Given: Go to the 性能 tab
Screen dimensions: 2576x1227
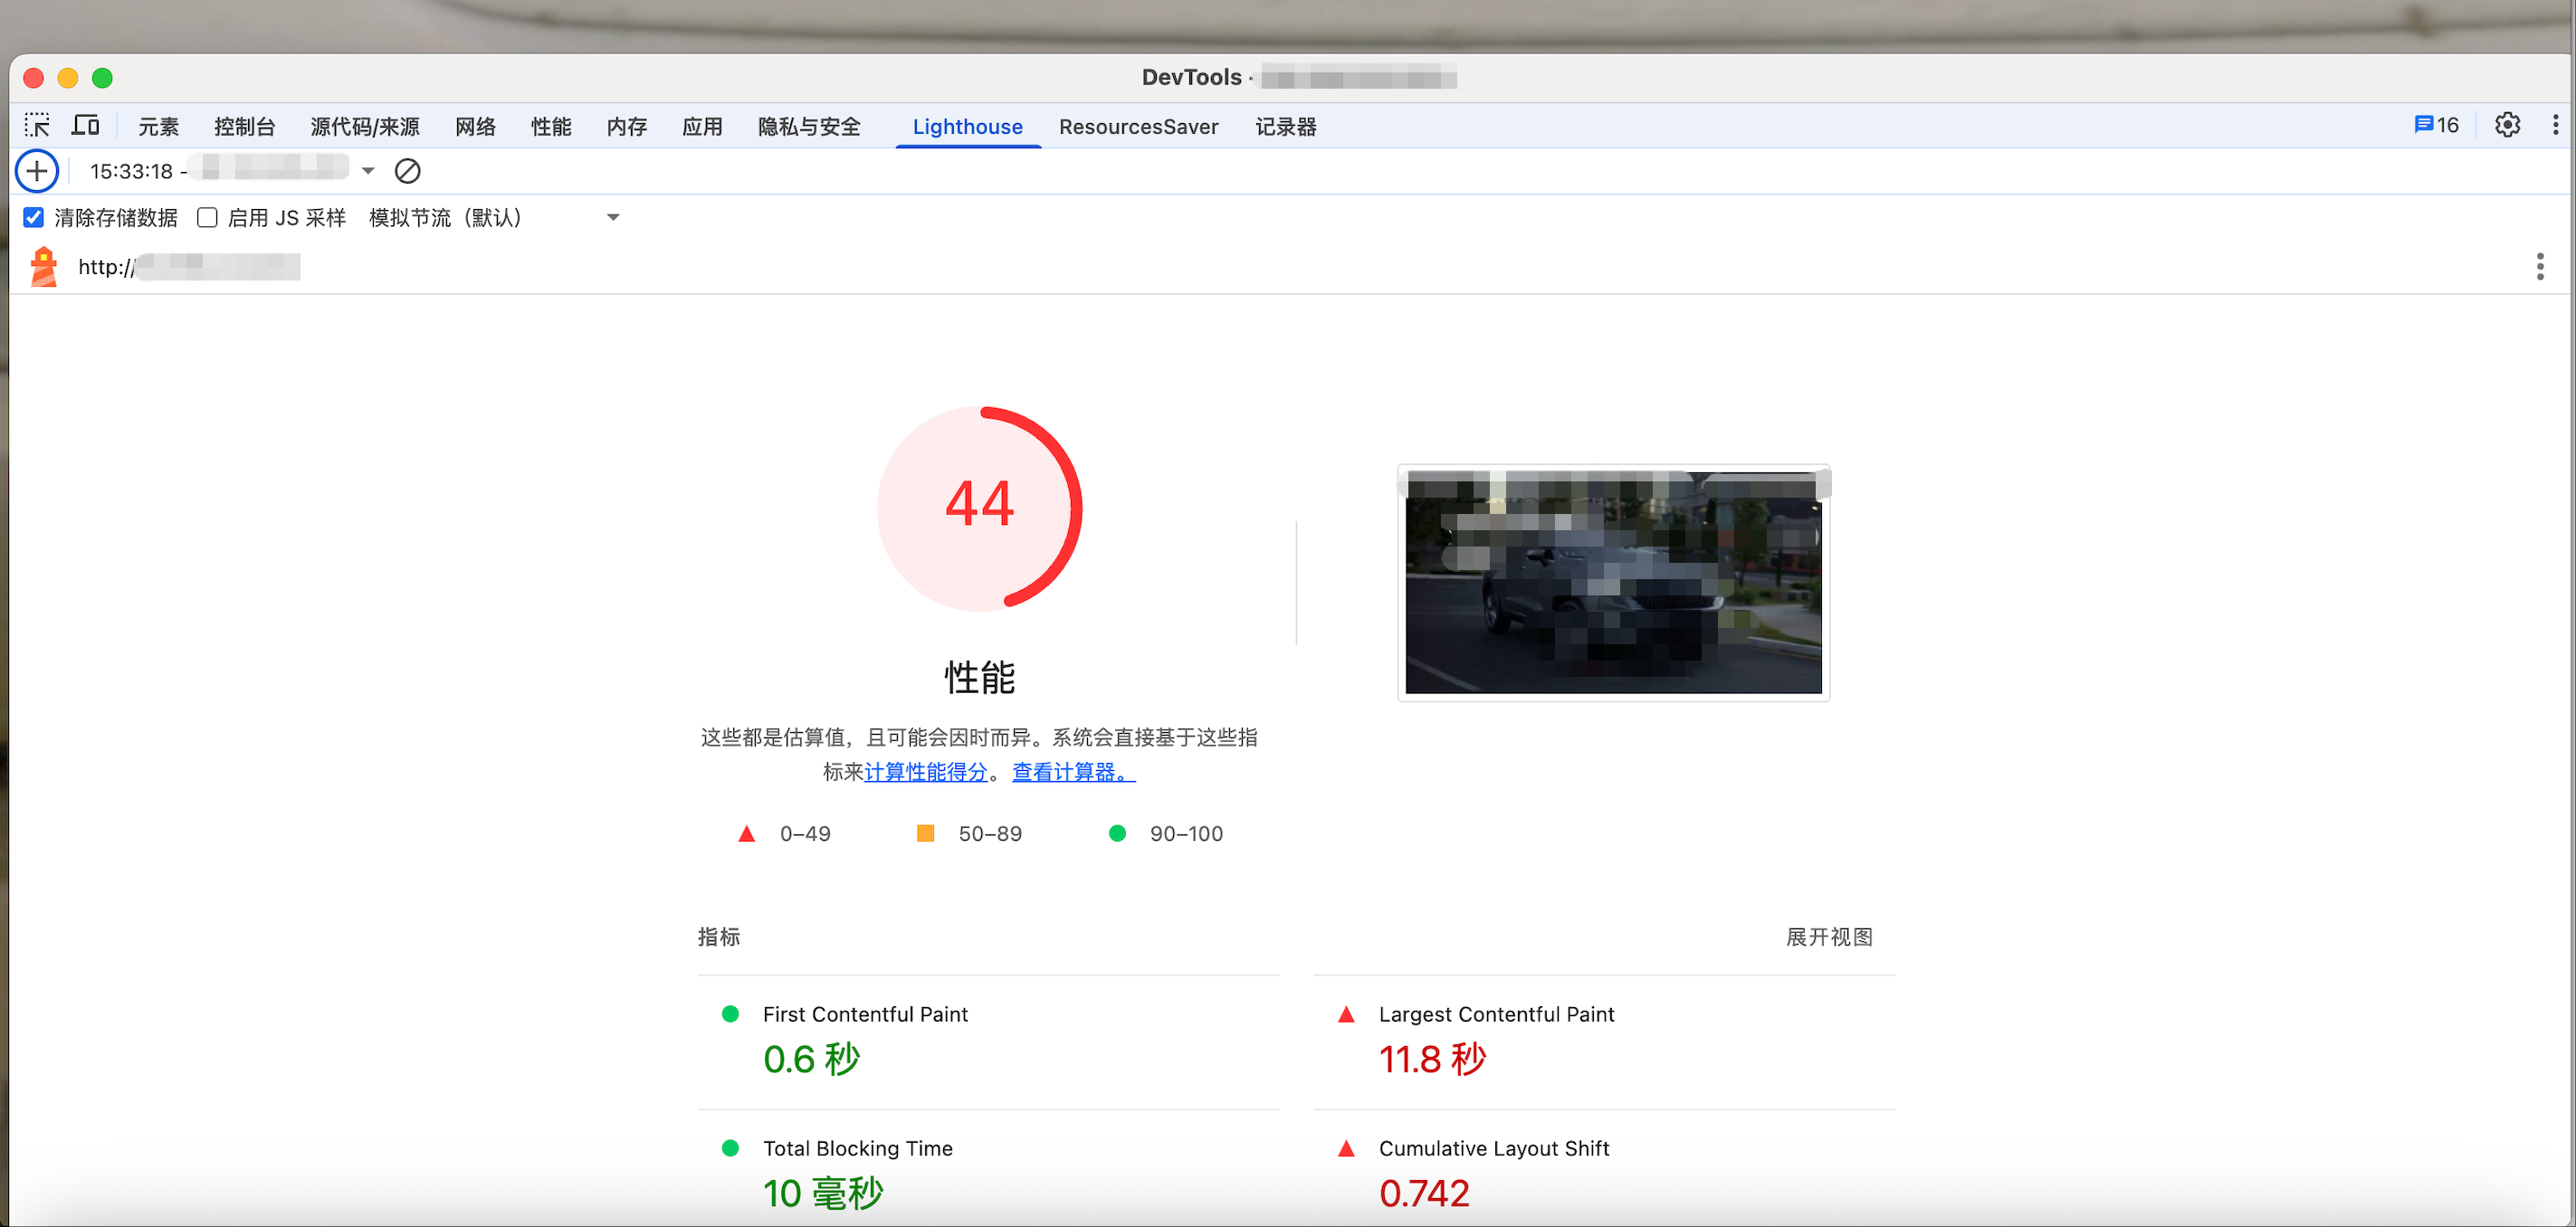Looking at the screenshot, I should tap(551, 126).
